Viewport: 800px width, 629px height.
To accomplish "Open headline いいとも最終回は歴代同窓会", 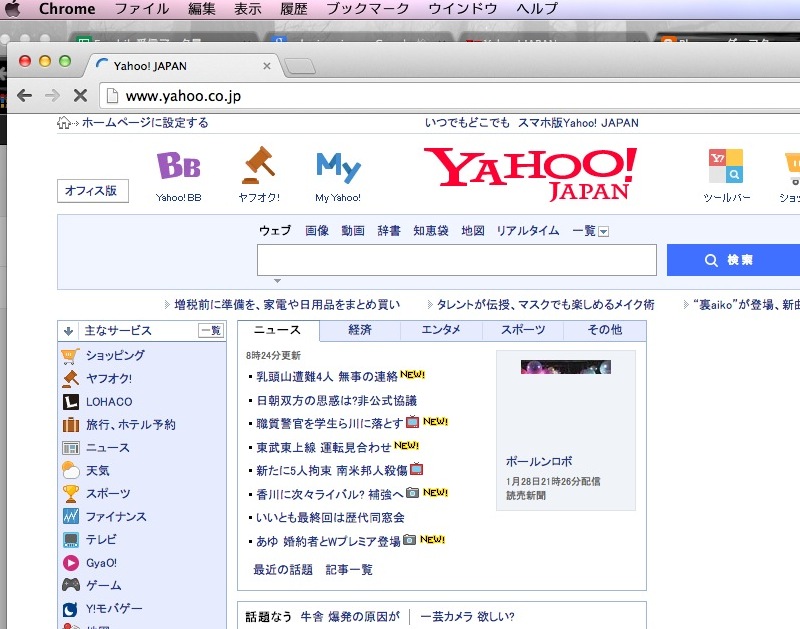I will (x=330, y=518).
